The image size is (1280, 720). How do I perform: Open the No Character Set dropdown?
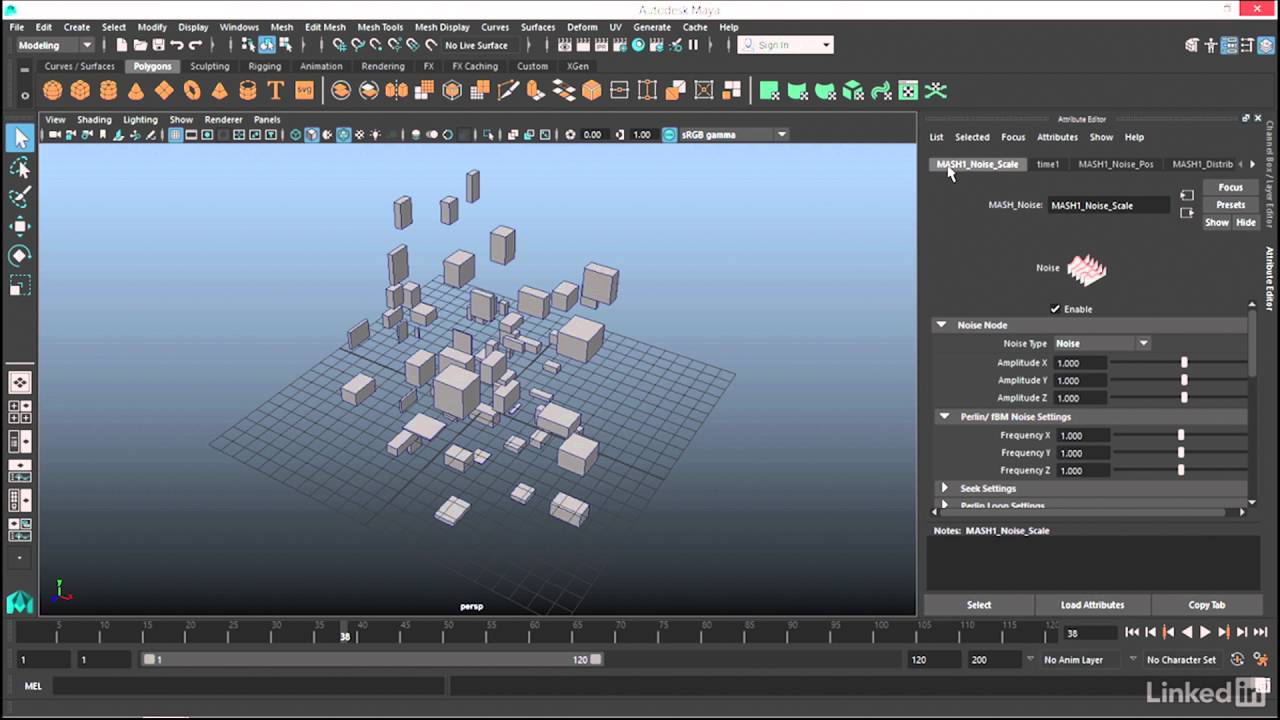pyautogui.click(x=1181, y=660)
